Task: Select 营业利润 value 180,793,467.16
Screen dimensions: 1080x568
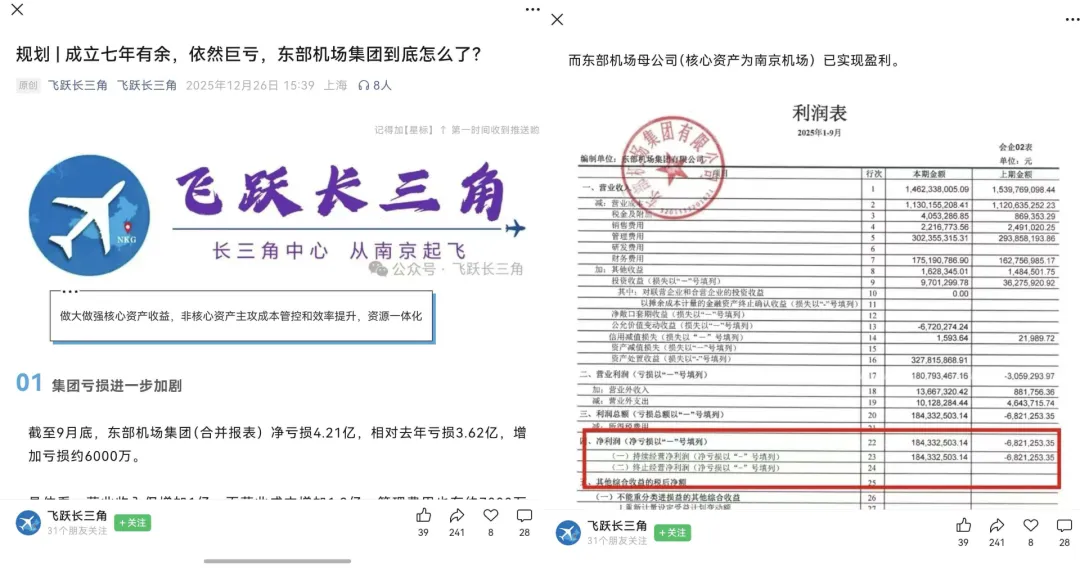Action: click(x=939, y=376)
